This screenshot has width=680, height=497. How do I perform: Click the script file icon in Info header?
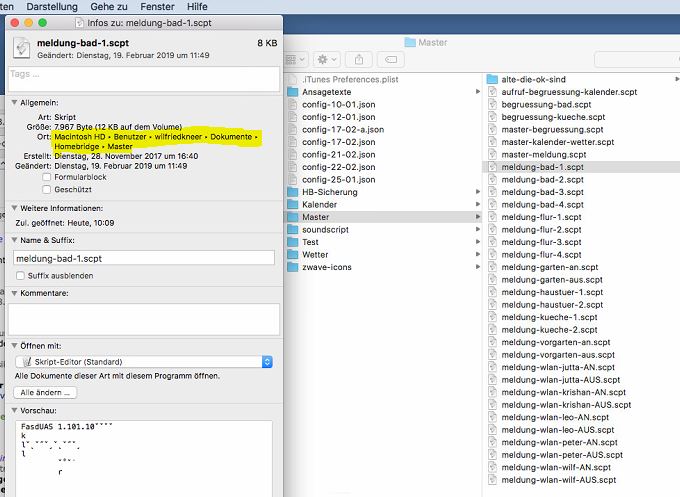pyautogui.click(x=22, y=48)
